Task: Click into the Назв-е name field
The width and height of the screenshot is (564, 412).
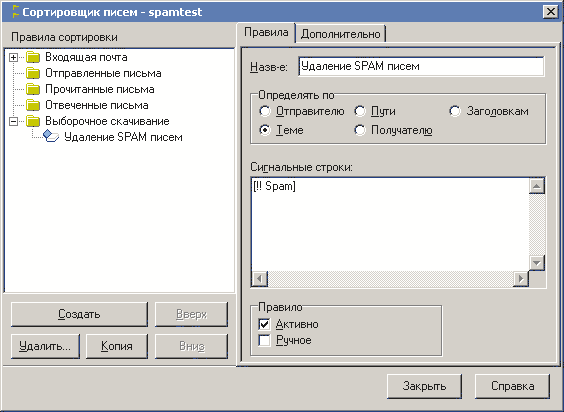Action: (x=421, y=66)
